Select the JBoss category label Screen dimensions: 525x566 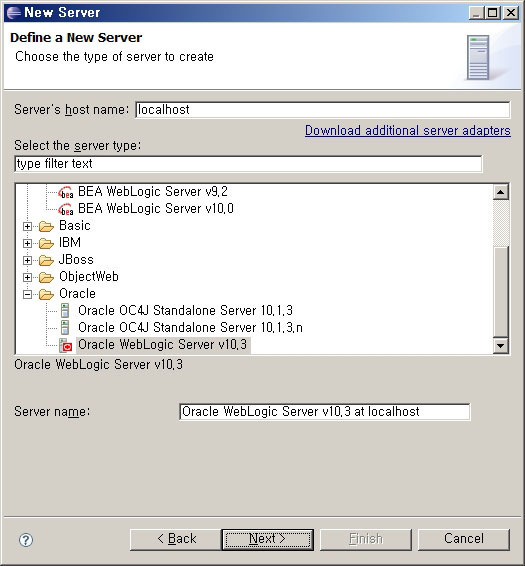76,260
